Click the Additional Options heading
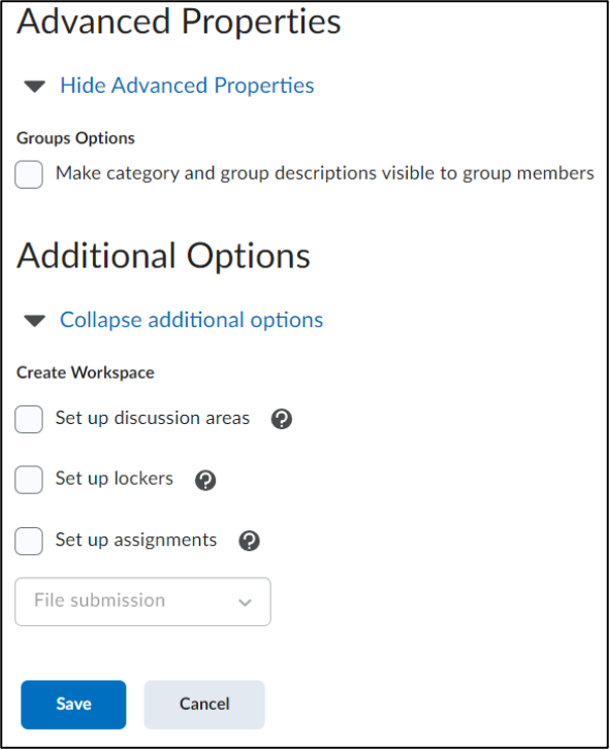Image resolution: width=610 pixels, height=750 pixels. point(164,256)
